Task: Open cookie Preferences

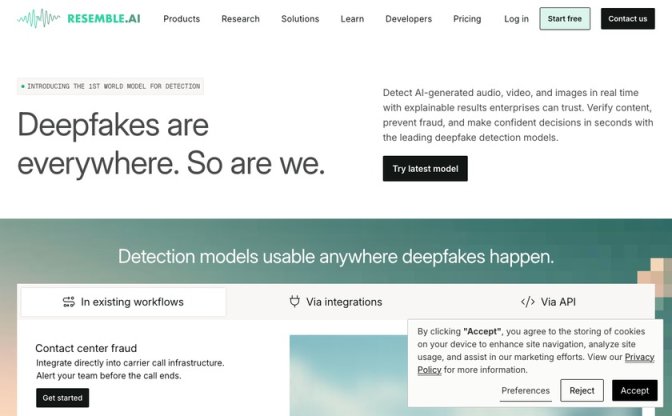Action: coord(525,391)
